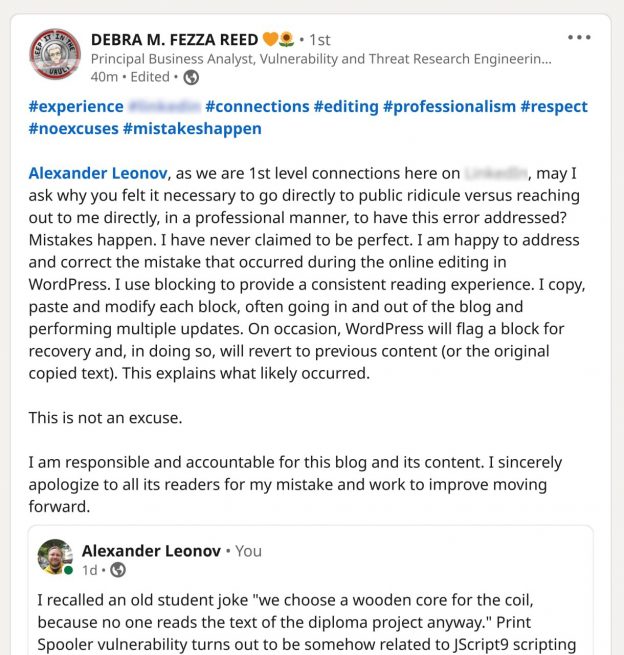
Task: Open the #connections hashtag
Action: (257, 107)
